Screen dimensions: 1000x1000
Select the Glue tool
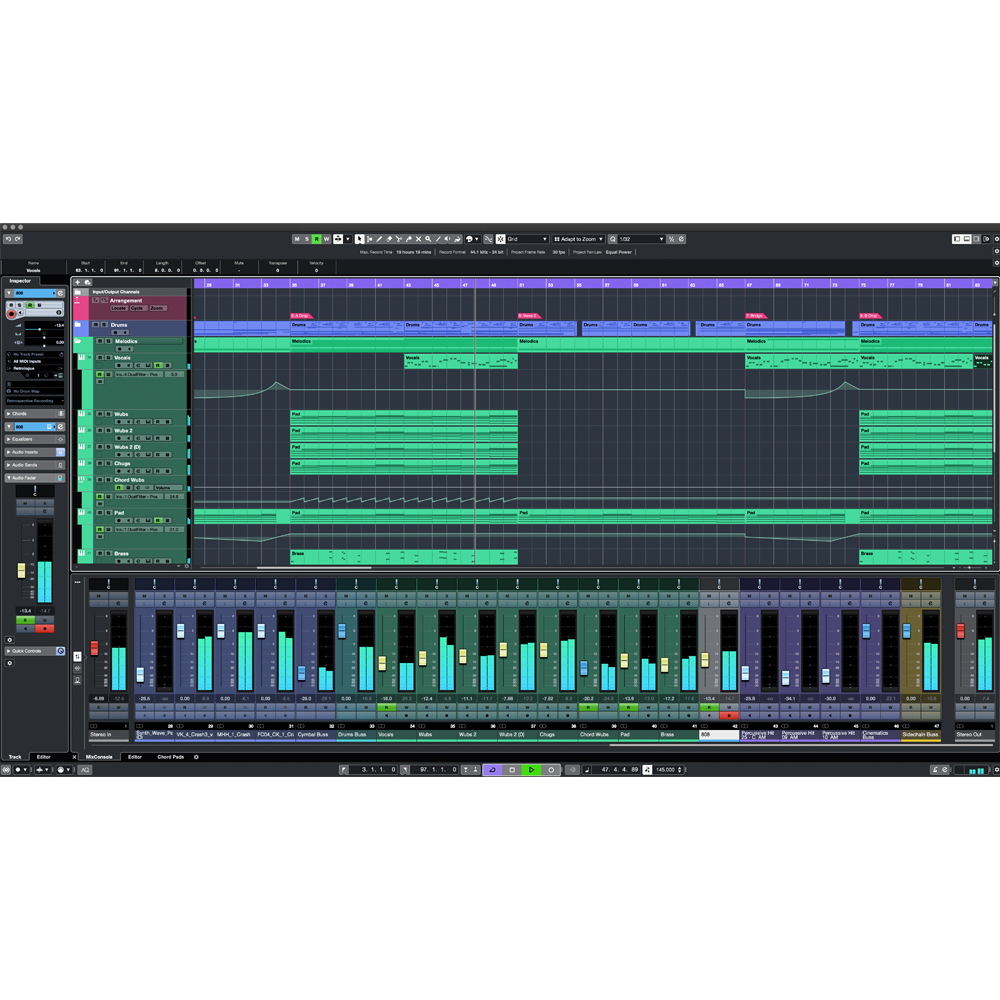[409, 239]
